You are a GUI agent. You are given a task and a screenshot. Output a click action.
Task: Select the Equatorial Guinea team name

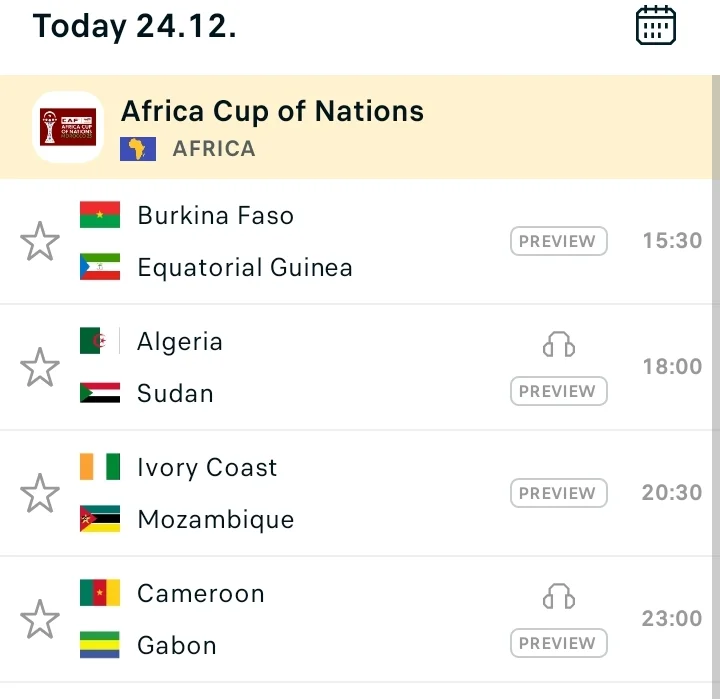coord(244,267)
